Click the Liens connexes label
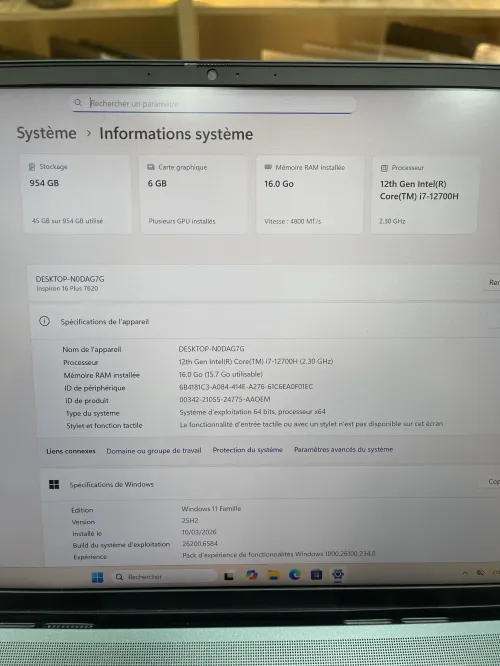This screenshot has width=500, height=666. pos(71,451)
